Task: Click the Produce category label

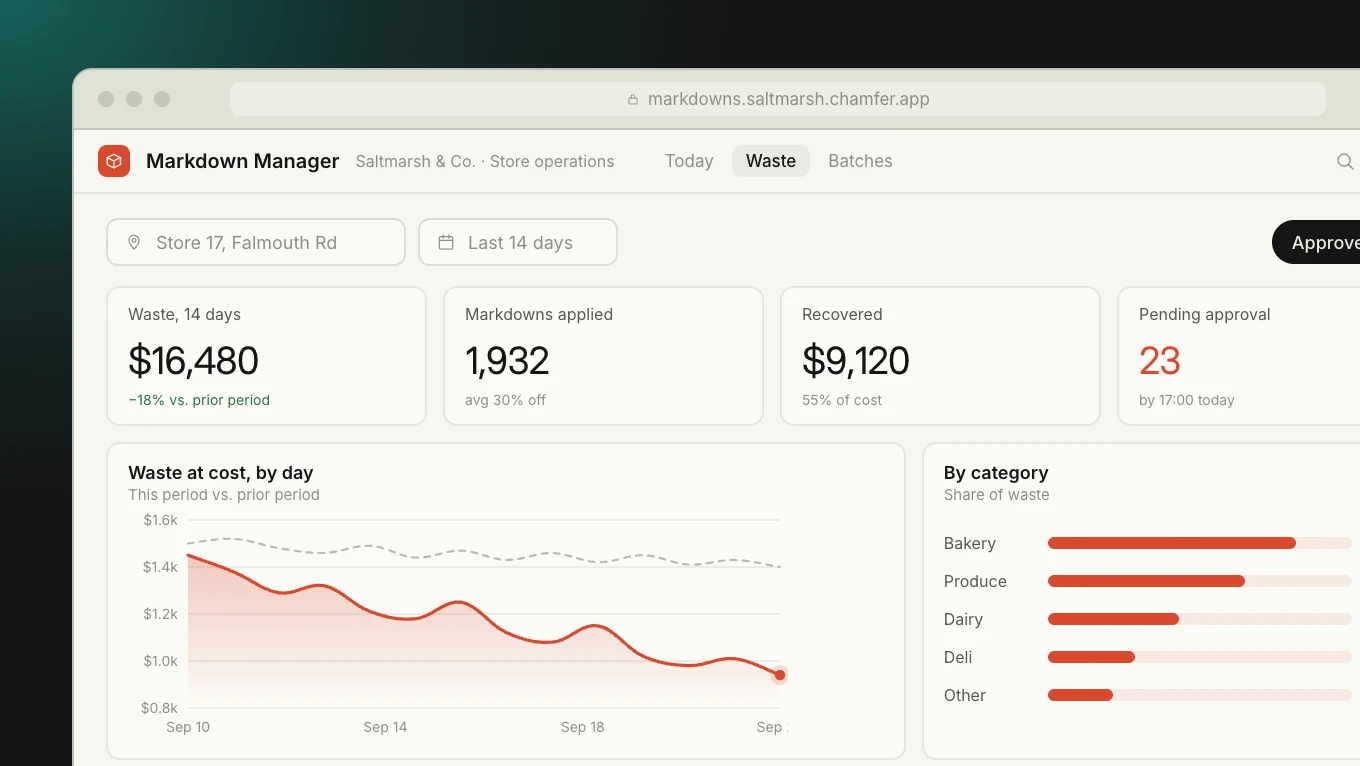Action: pos(975,581)
